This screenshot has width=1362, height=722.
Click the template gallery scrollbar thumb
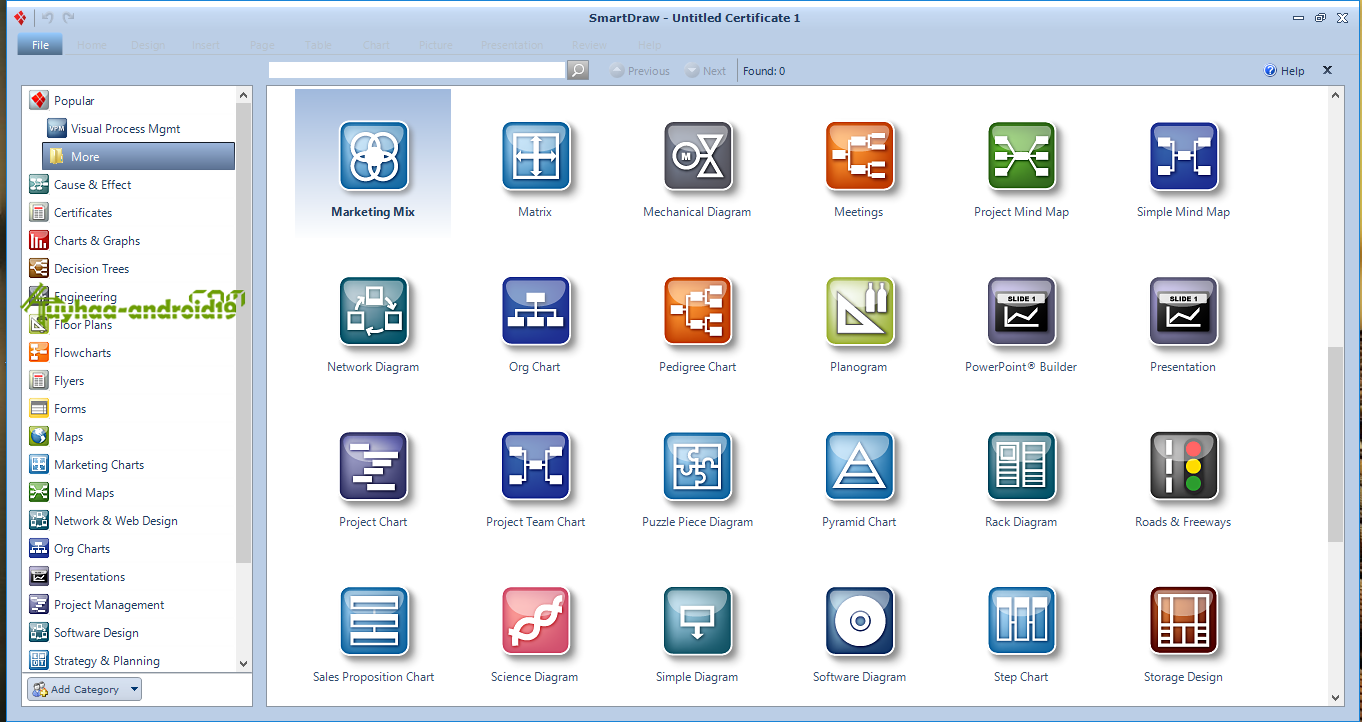point(1335,444)
